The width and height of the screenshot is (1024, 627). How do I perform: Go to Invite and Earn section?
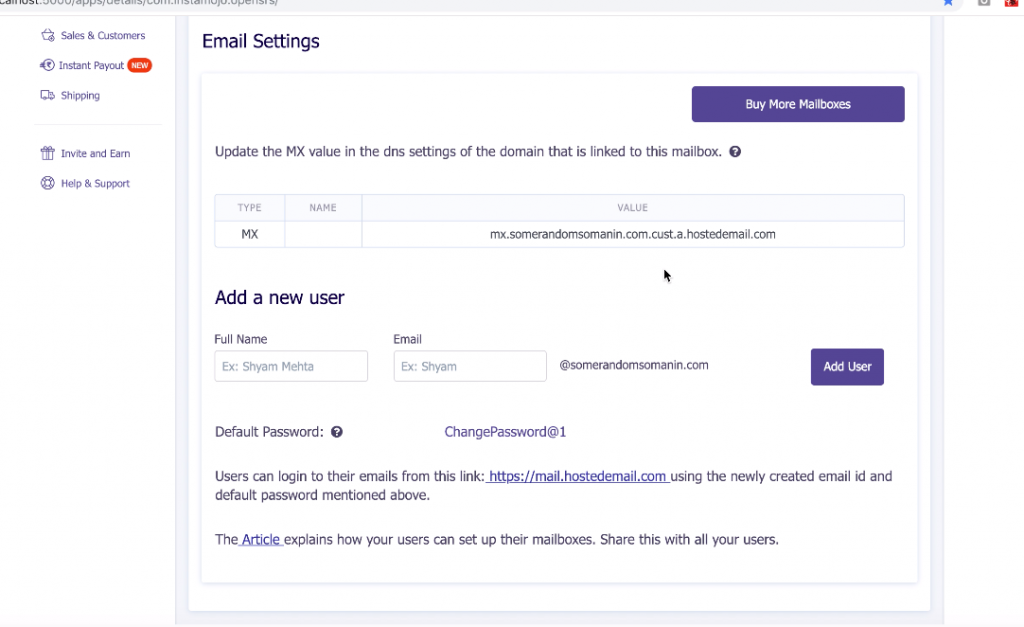(95, 154)
